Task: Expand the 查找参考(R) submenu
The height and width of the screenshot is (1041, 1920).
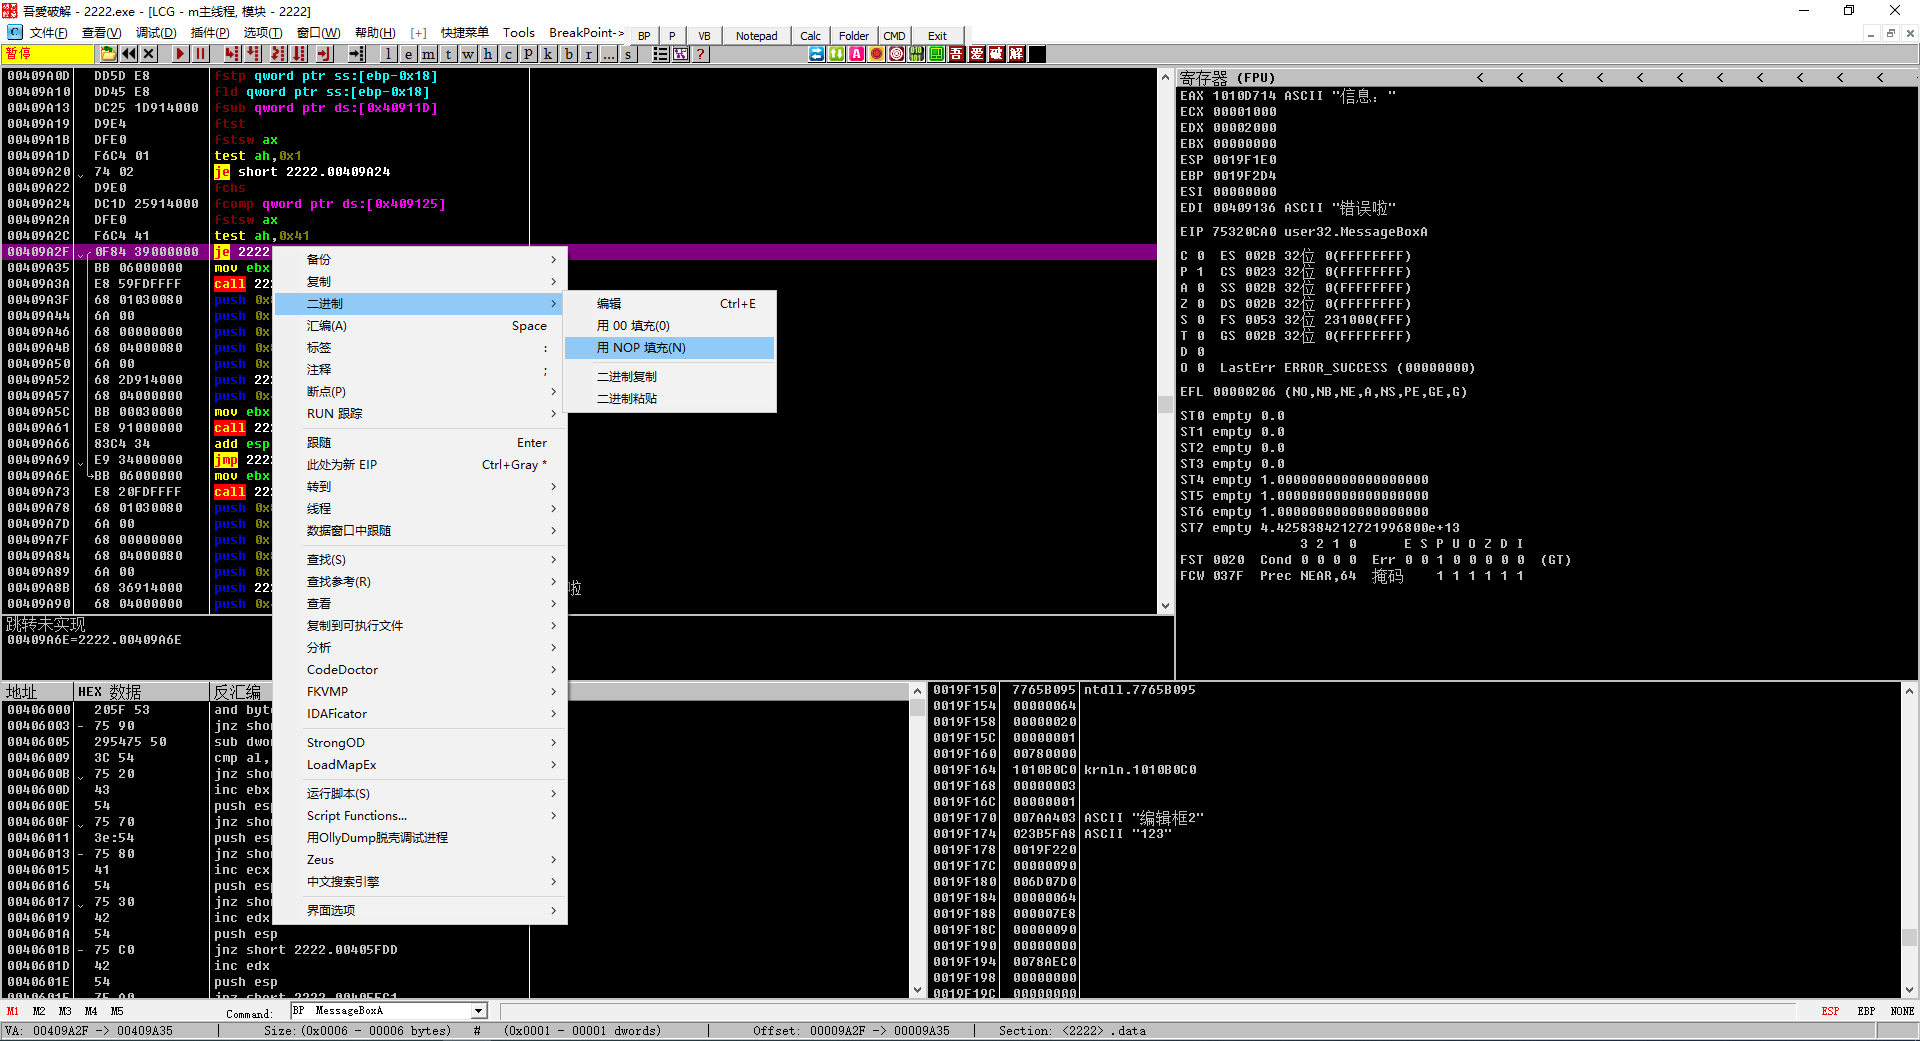Action: (x=420, y=582)
